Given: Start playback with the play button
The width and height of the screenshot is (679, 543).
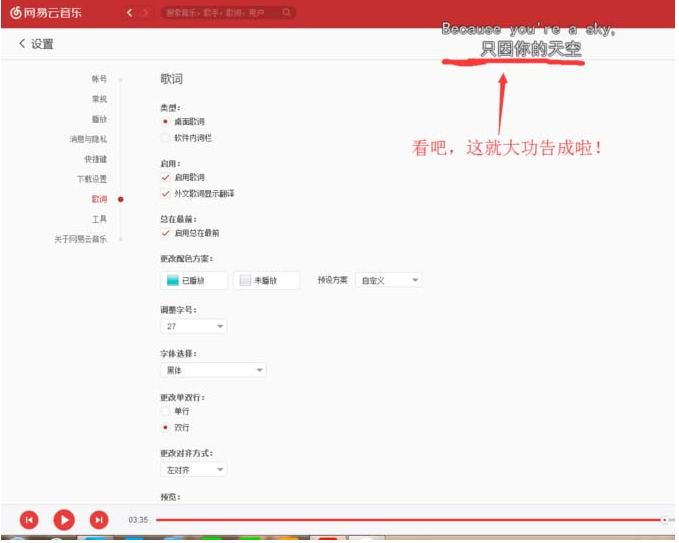Looking at the screenshot, I should [64, 521].
